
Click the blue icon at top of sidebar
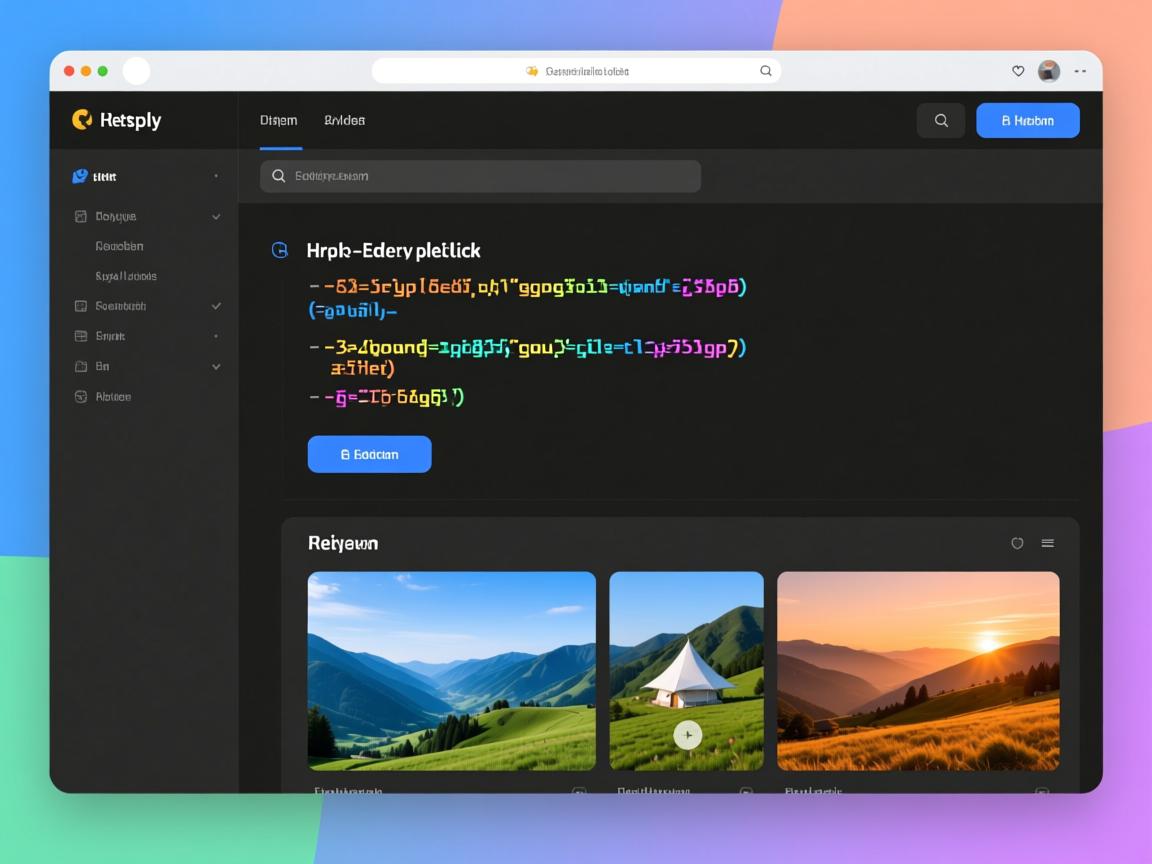coord(80,176)
